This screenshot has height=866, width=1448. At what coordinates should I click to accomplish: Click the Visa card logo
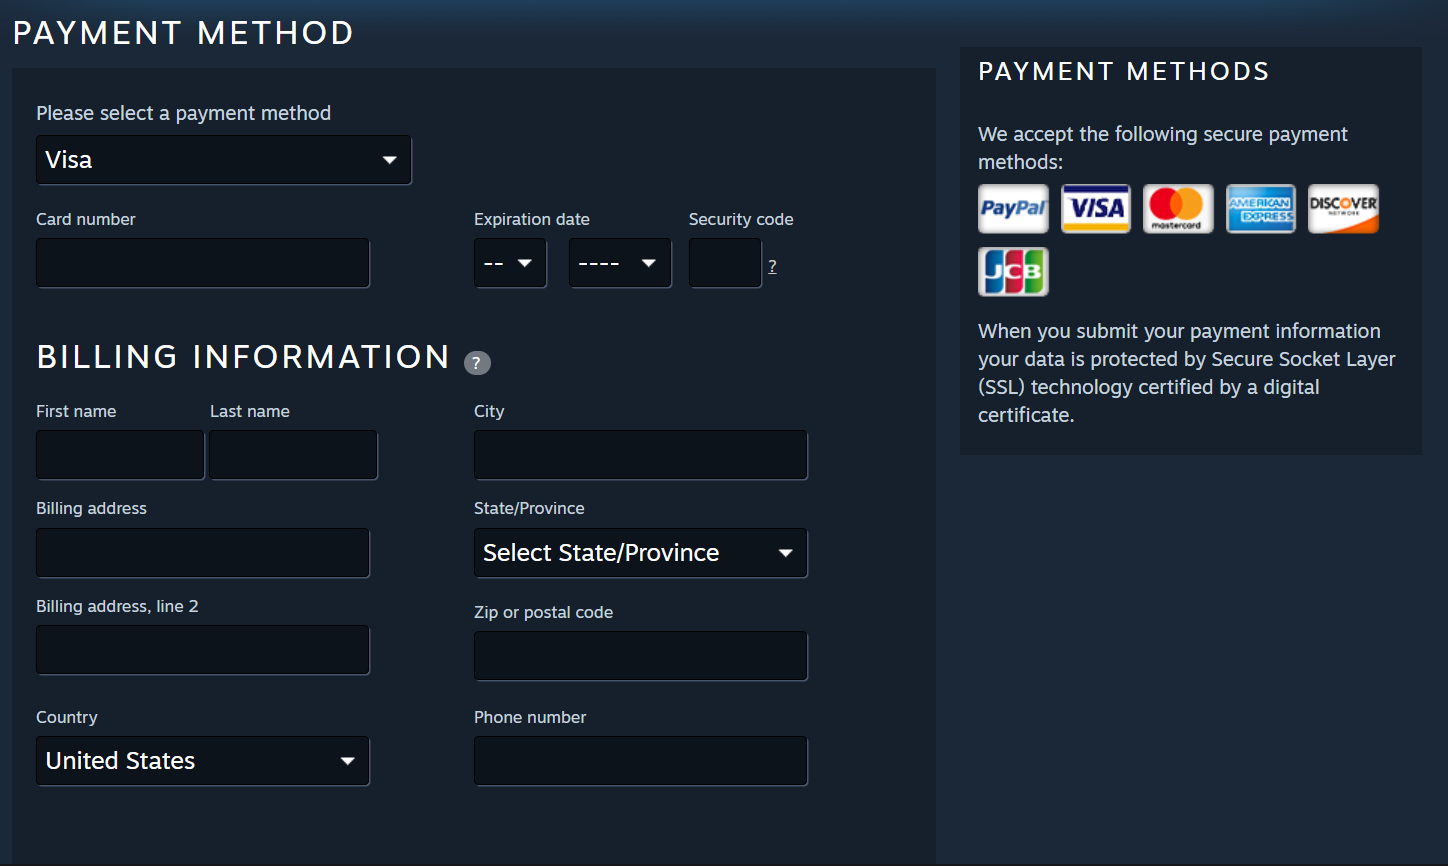1096,208
